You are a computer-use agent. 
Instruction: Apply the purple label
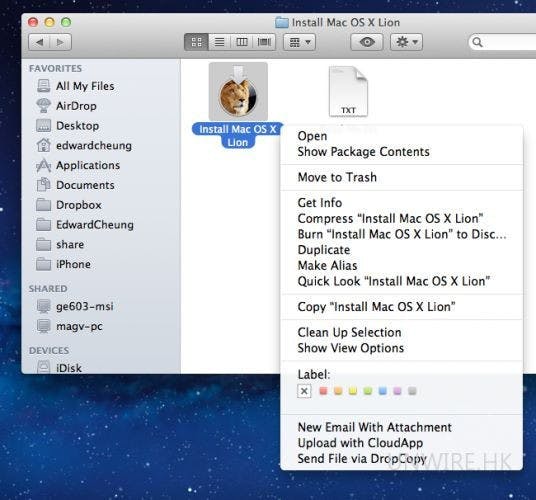397,391
